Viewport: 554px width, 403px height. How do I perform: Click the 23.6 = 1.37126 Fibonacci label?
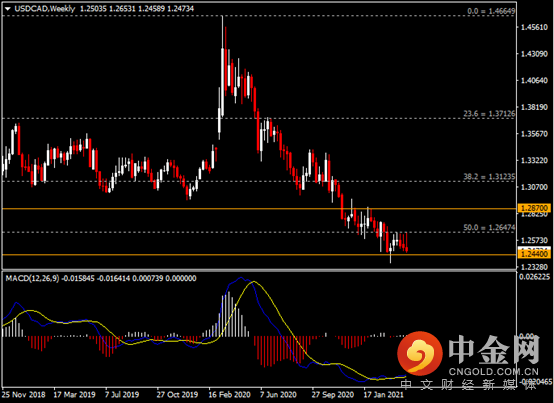(489, 114)
